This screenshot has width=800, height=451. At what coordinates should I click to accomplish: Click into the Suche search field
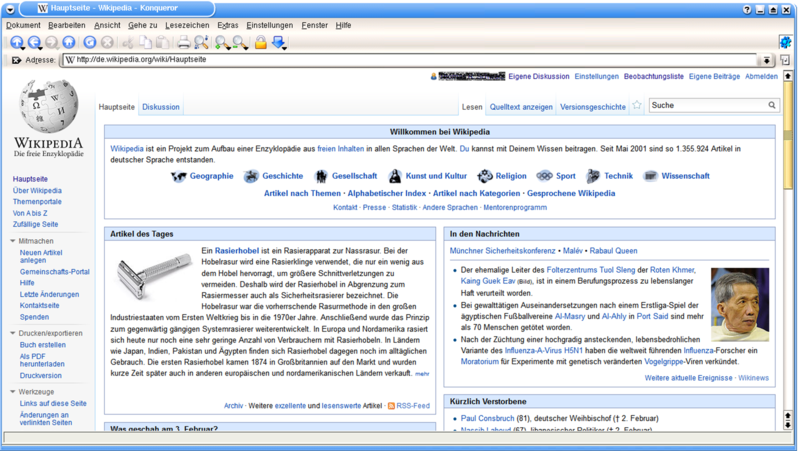(708, 105)
